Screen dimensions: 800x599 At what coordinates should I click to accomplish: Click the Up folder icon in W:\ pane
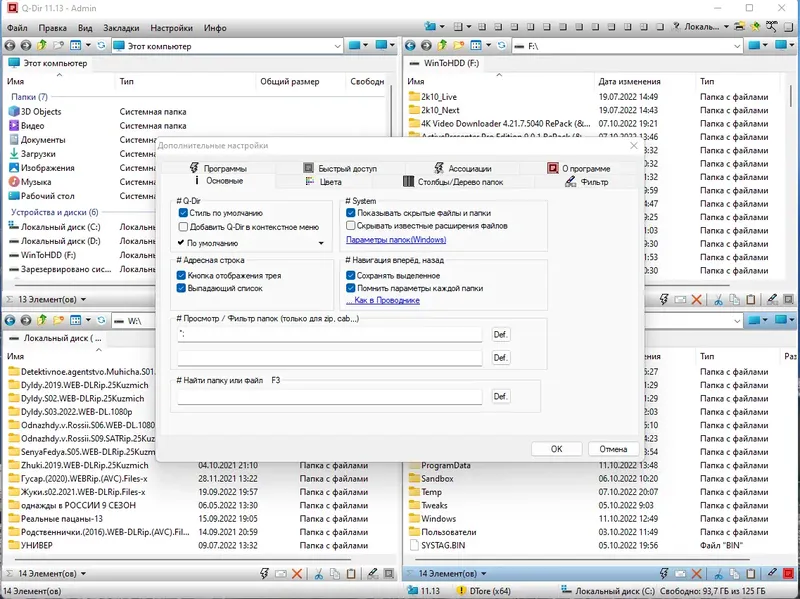[x=42, y=320]
